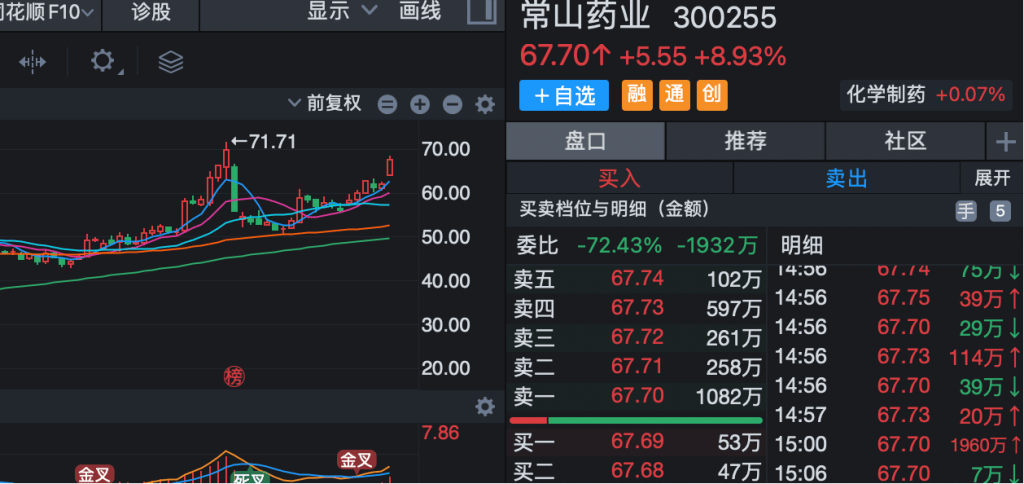The width and height of the screenshot is (1024, 484).
Task: Expand the 前复权 adjustment dropdown
Action: [324, 104]
